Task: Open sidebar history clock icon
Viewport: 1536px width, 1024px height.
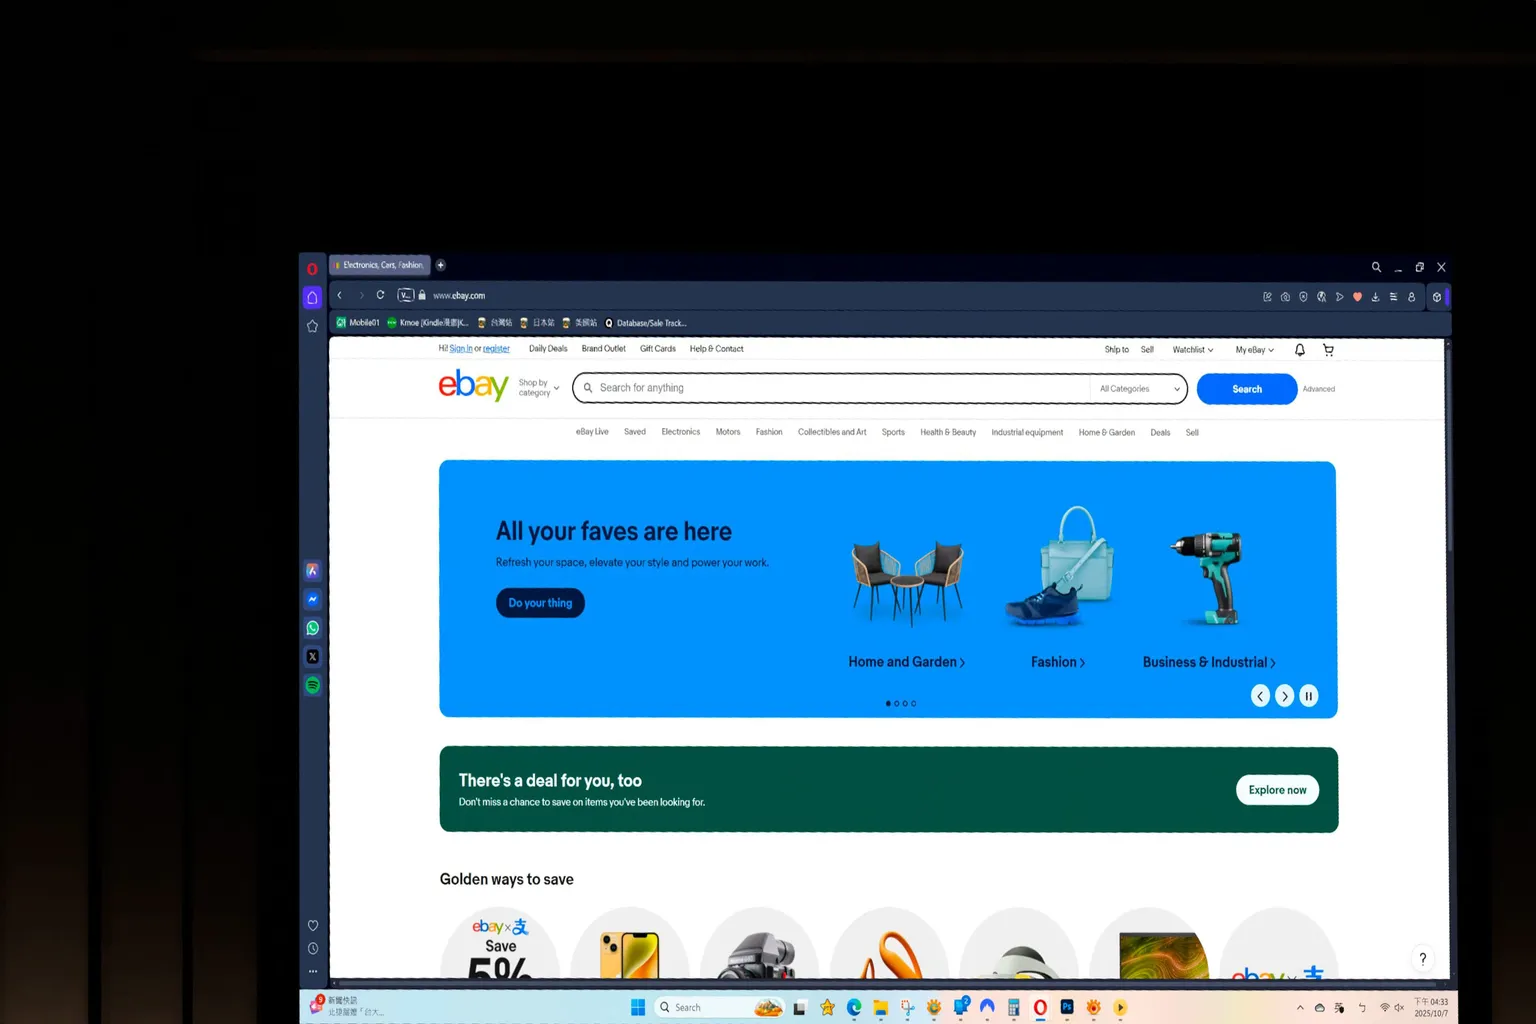Action: click(x=313, y=948)
